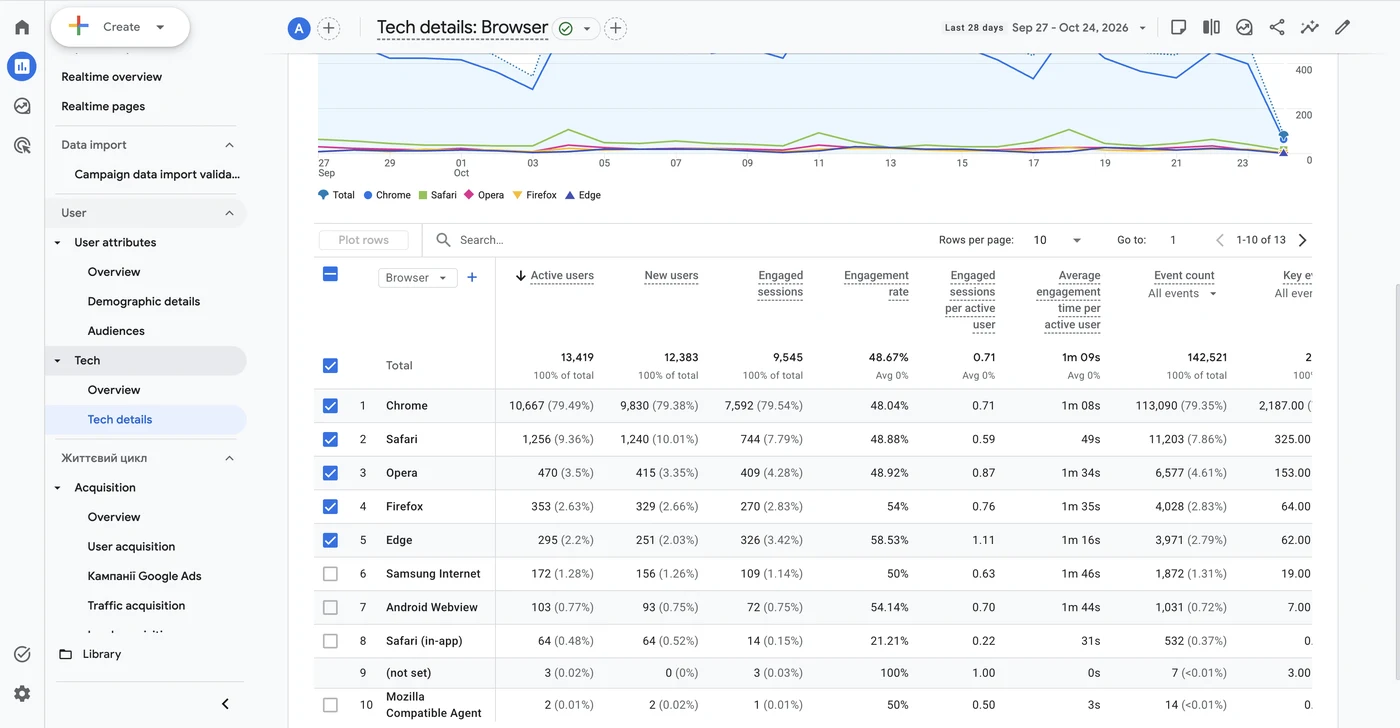Screen dimensions: 1400x728
Task: Click the blue 'A' segment badge
Action: (x=298, y=28)
